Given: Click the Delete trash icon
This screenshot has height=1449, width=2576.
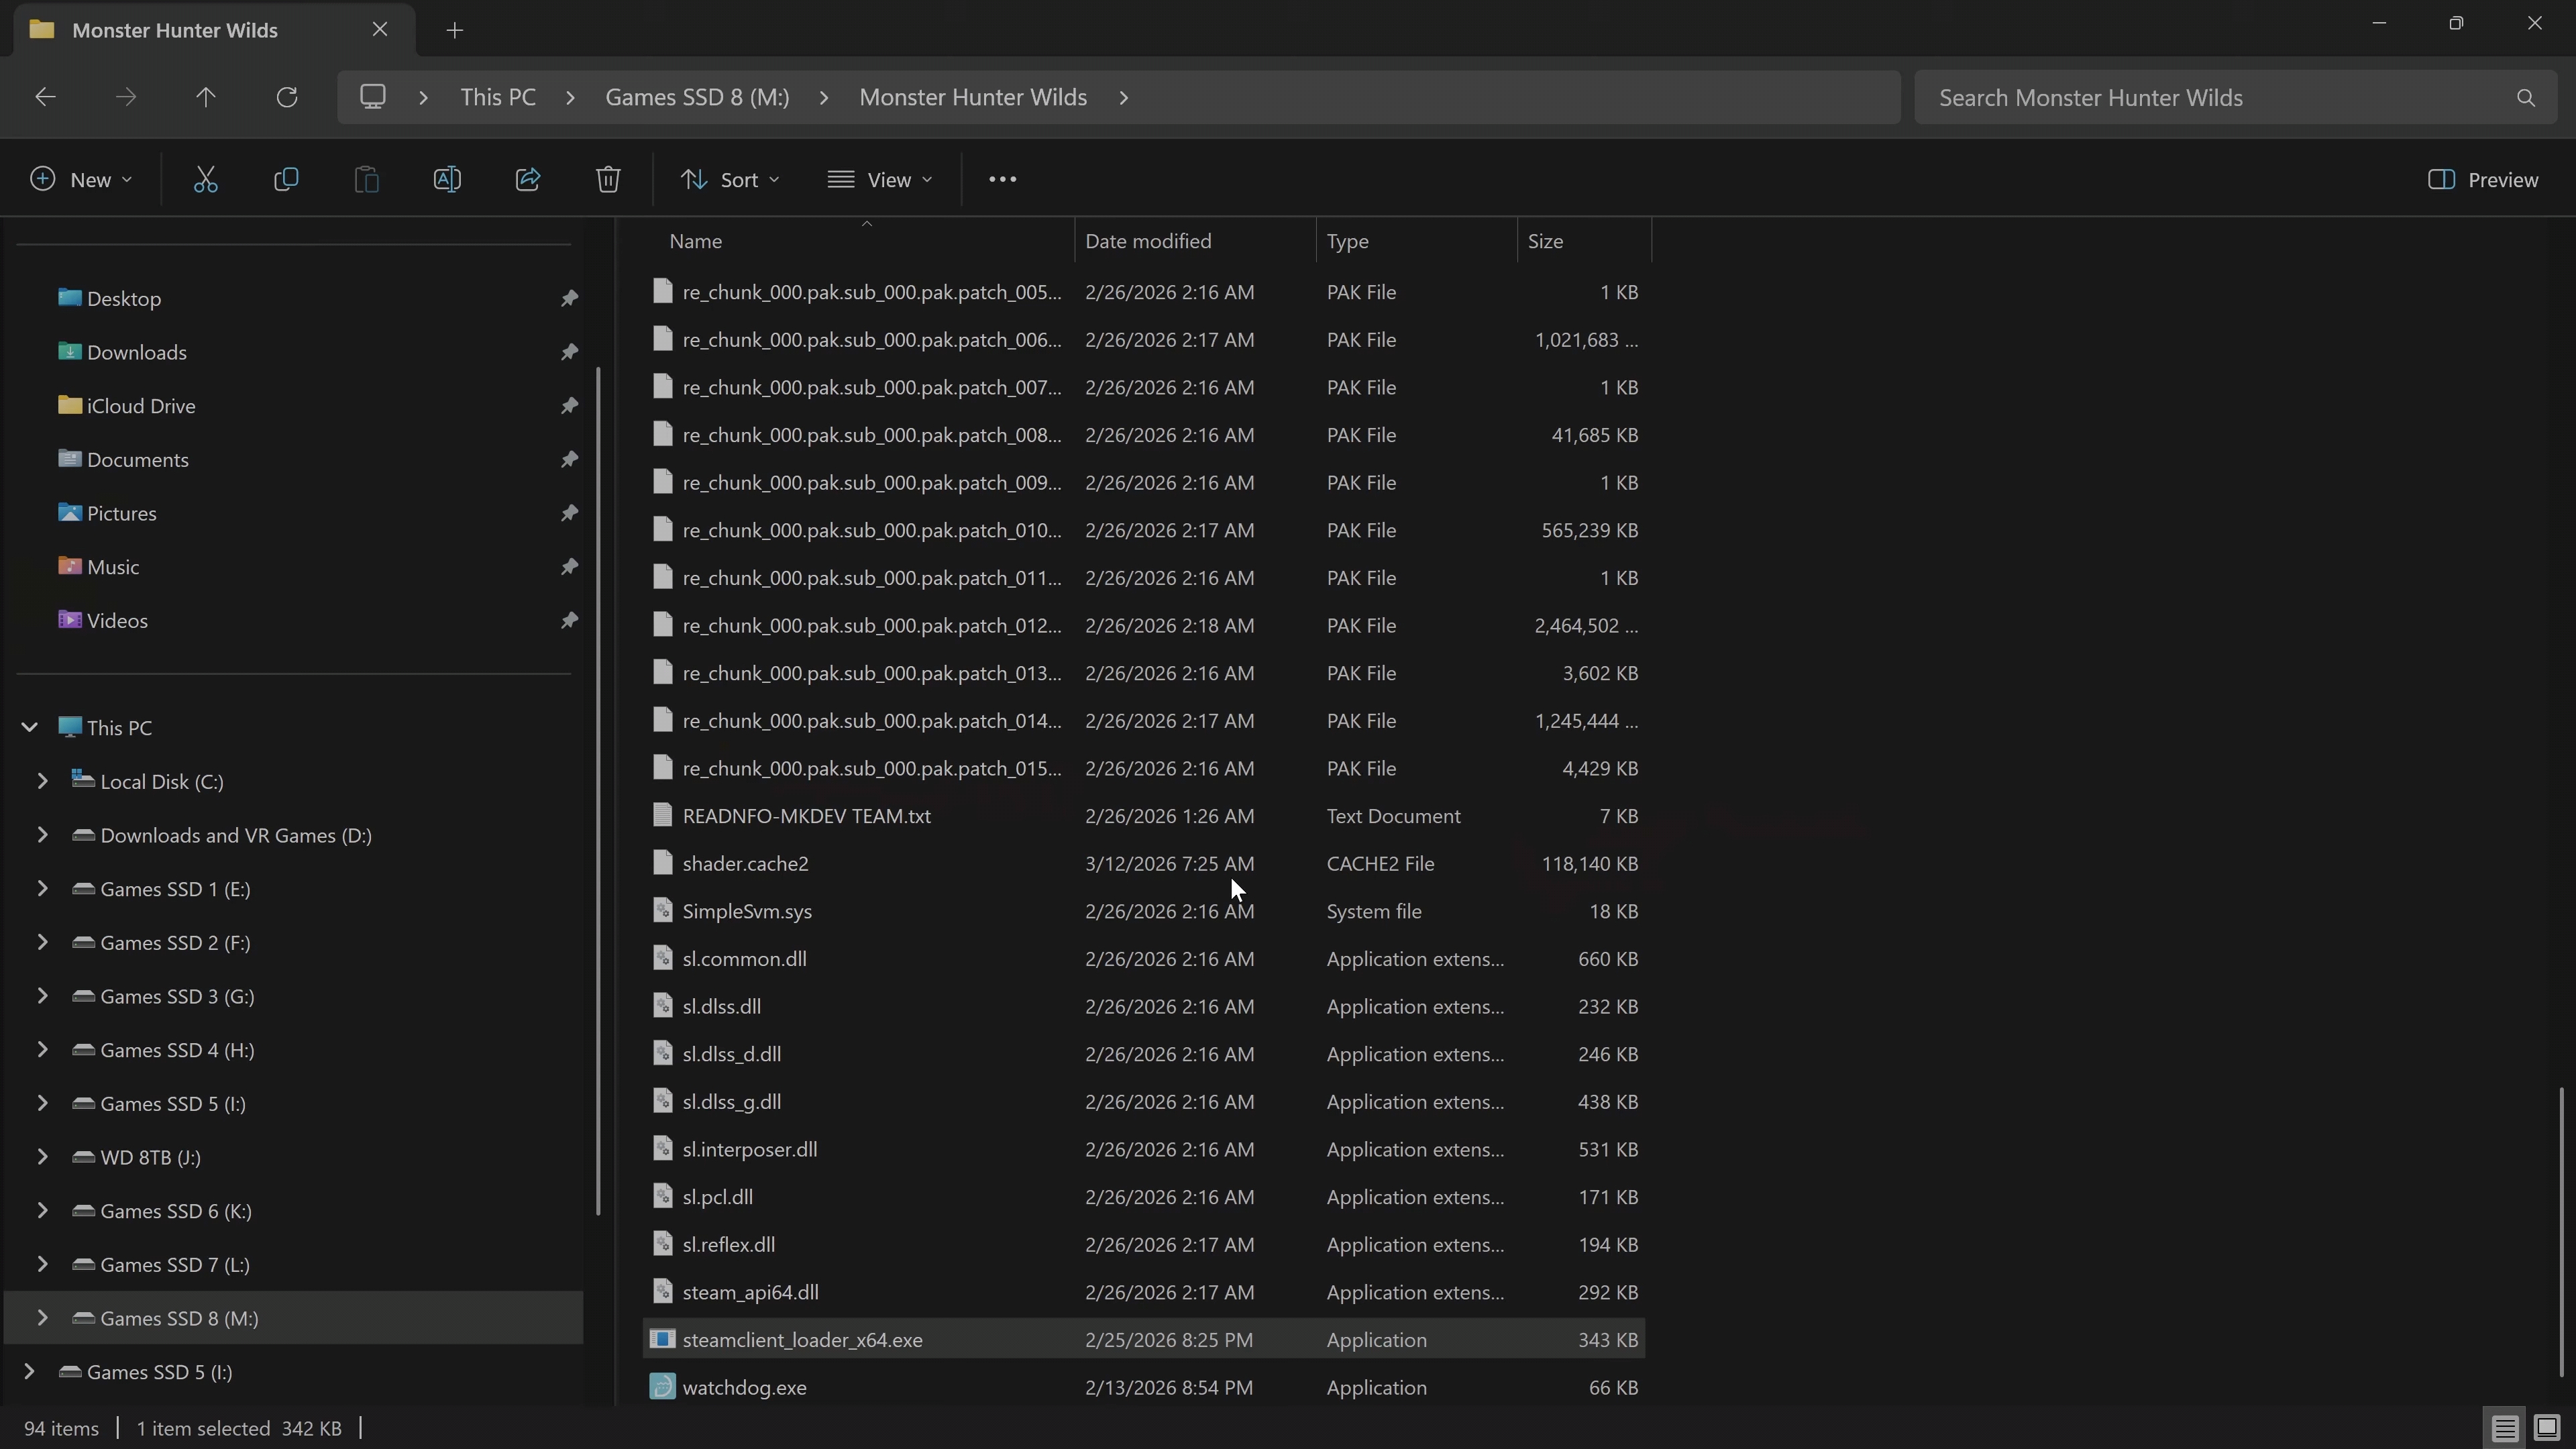Looking at the screenshot, I should click(608, 180).
